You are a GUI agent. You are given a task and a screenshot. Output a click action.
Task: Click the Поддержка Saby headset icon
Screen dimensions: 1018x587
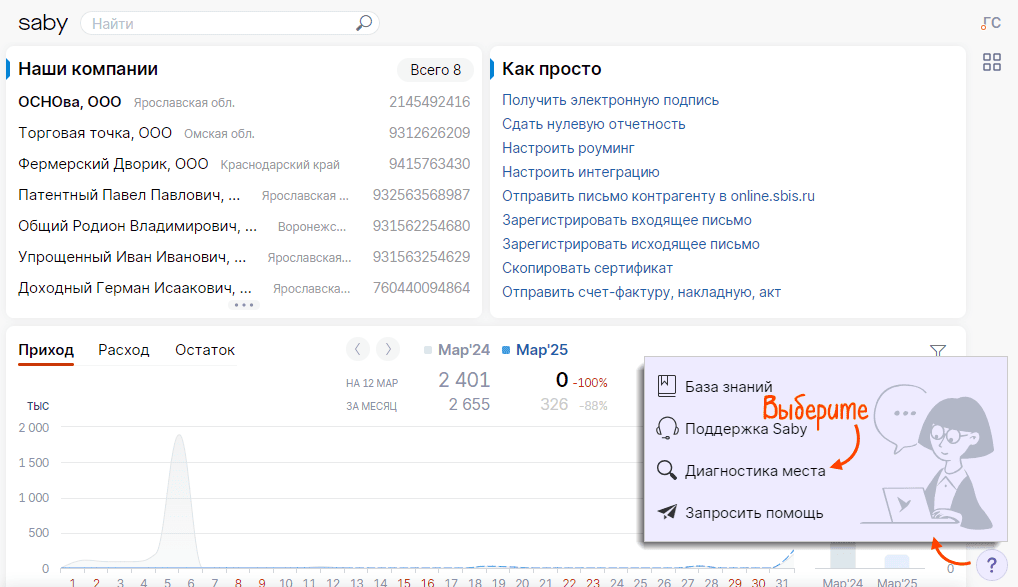667,428
